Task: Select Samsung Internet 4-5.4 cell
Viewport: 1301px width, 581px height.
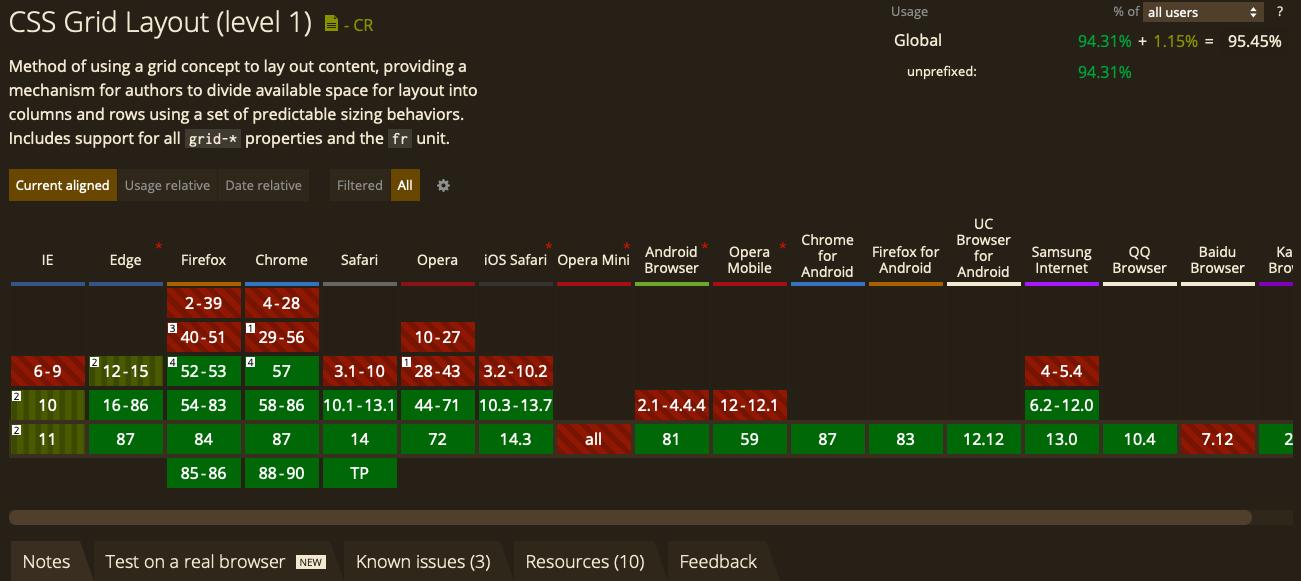Action: coord(1062,372)
